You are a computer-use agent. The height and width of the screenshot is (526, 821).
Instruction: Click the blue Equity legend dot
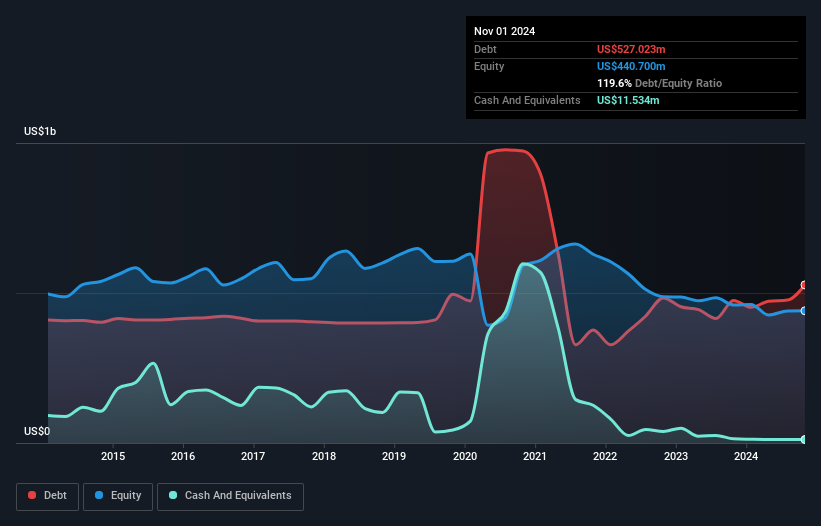tap(99, 495)
